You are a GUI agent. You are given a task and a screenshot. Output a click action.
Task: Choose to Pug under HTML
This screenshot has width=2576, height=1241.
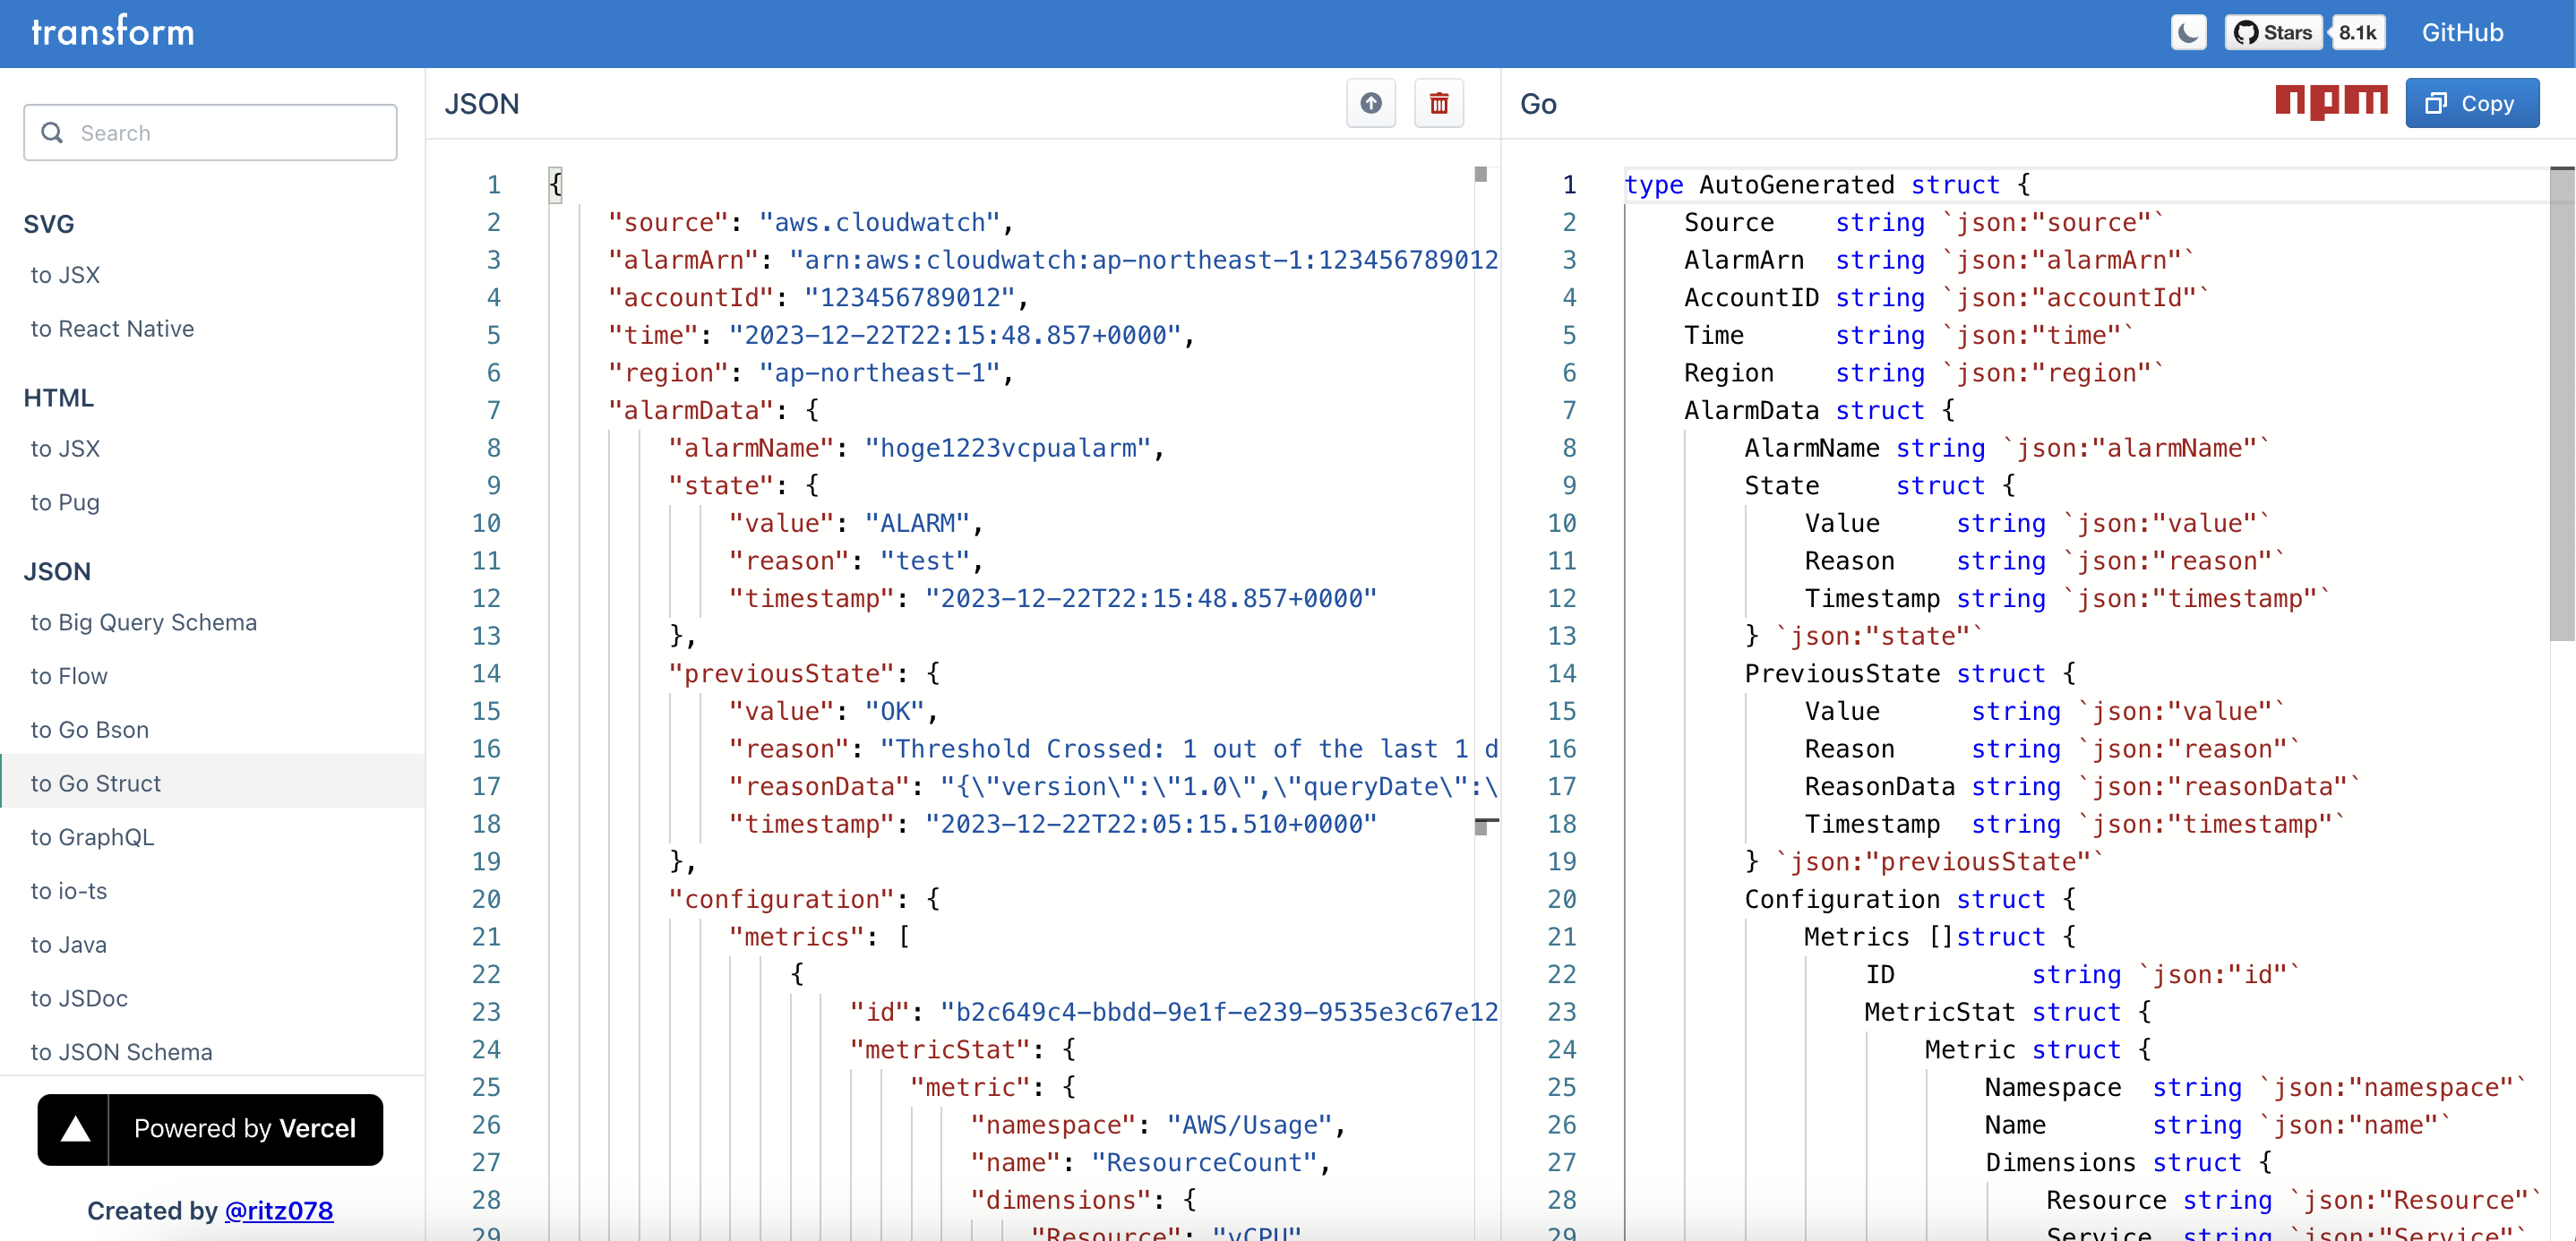coord(65,502)
